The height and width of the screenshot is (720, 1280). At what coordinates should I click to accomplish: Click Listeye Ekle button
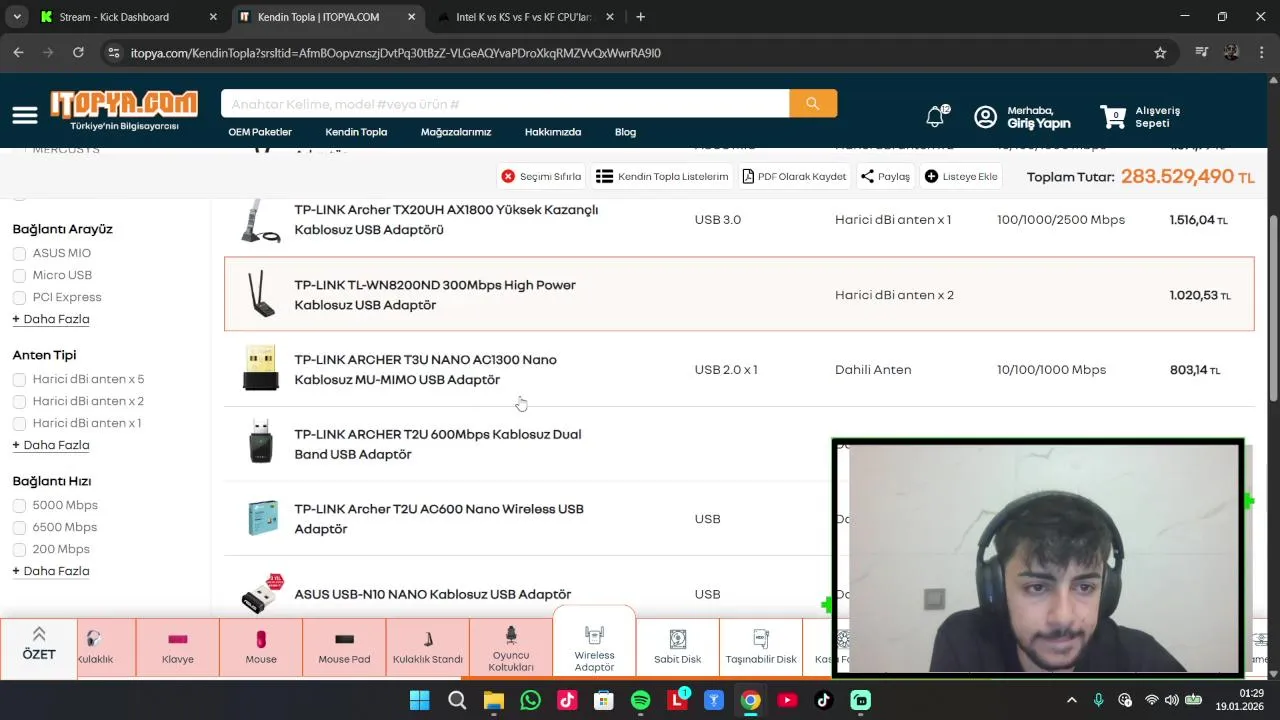click(961, 177)
